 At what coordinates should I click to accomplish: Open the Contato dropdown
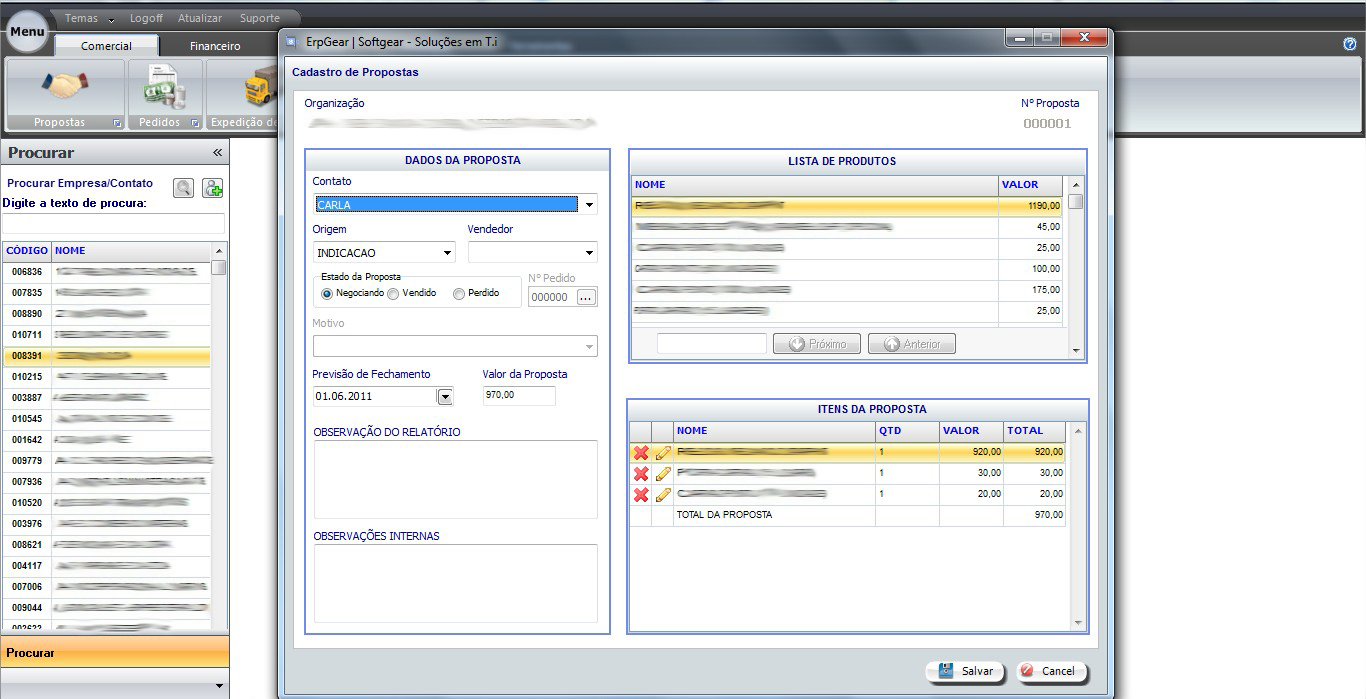tap(589, 205)
